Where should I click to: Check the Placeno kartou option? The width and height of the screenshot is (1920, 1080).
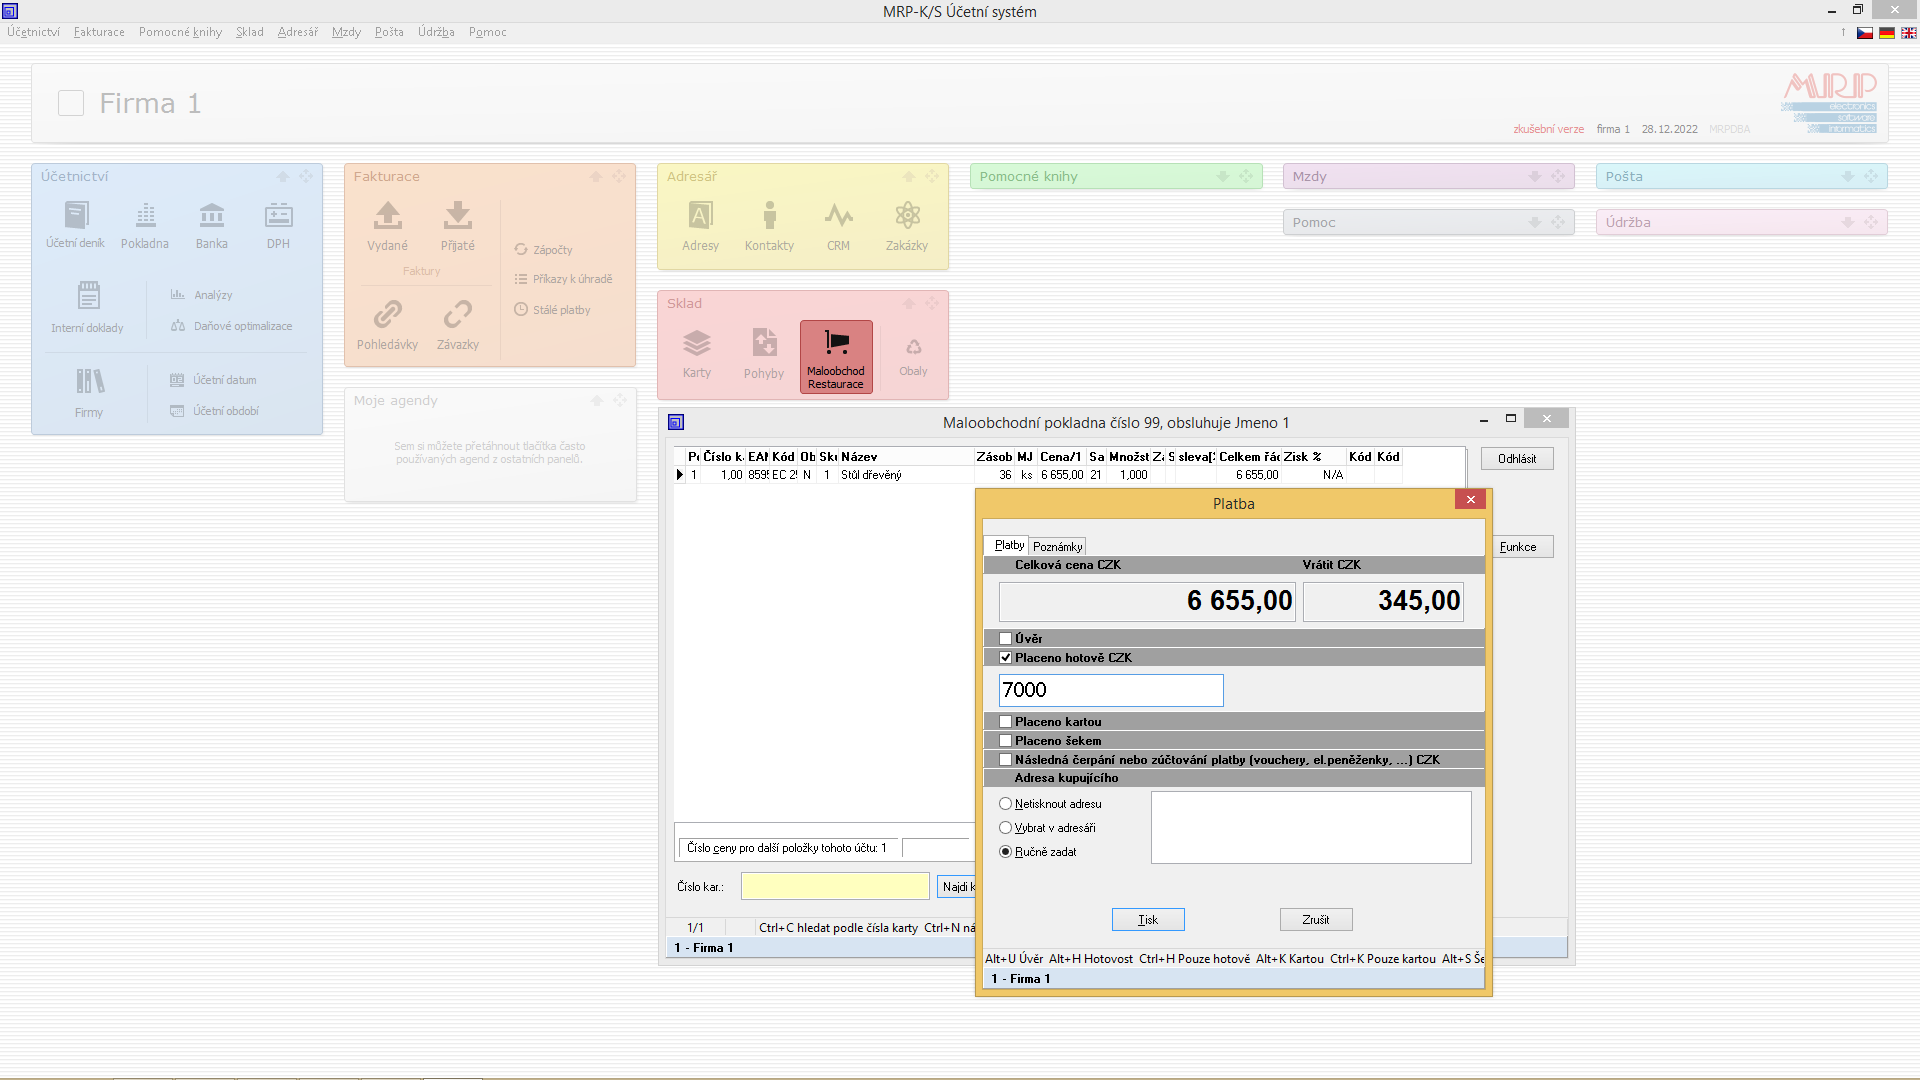coord(1006,721)
